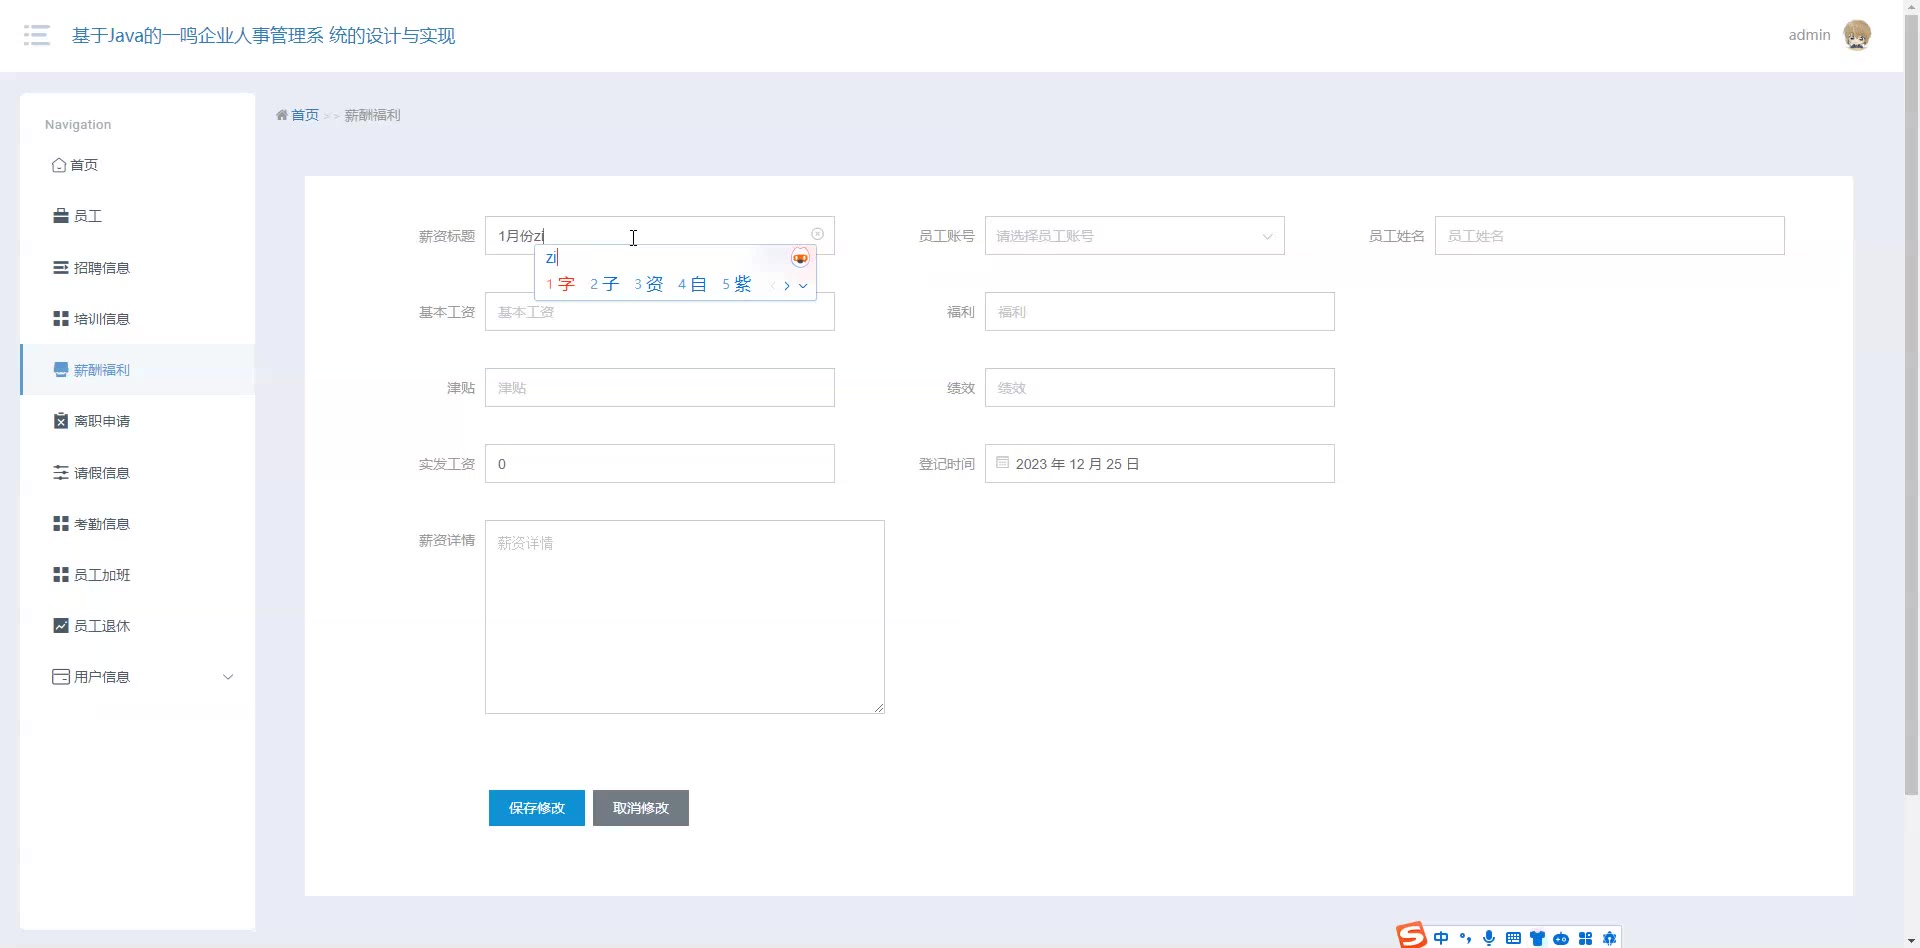Select candidate 3 资
Screen dimensions: 1920x948
coord(648,285)
